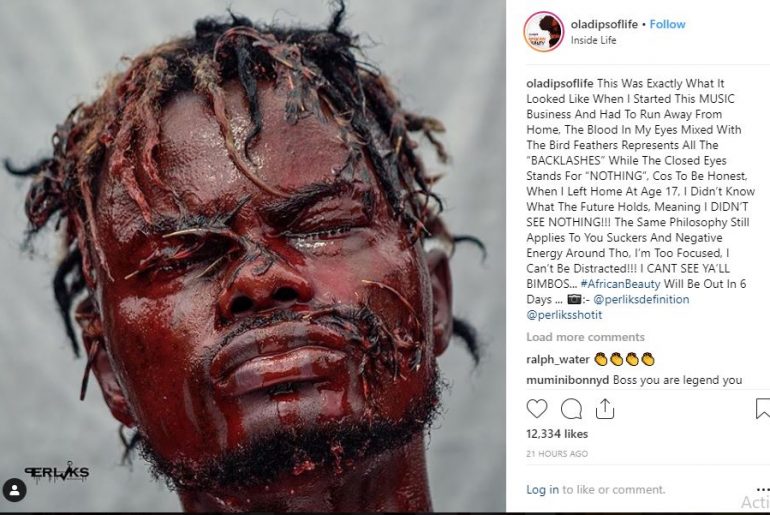The image size is (770, 515).
Task: Open the more options dots icon
Action: (x=763, y=489)
